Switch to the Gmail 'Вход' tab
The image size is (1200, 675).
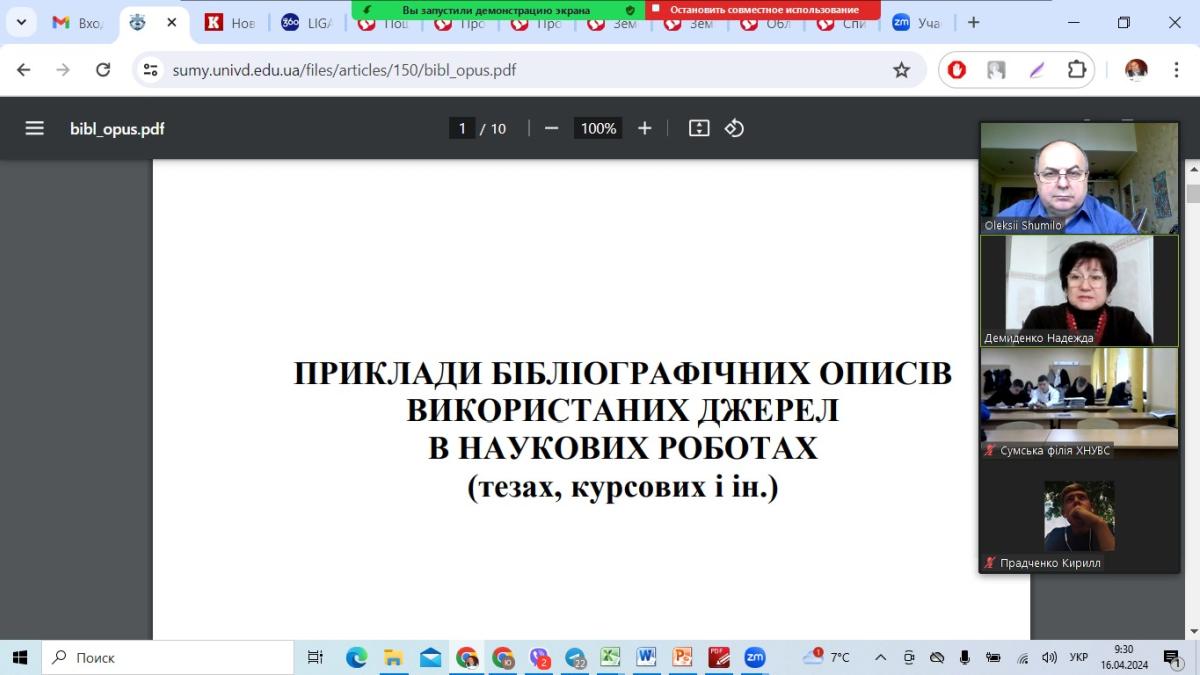pos(80,23)
